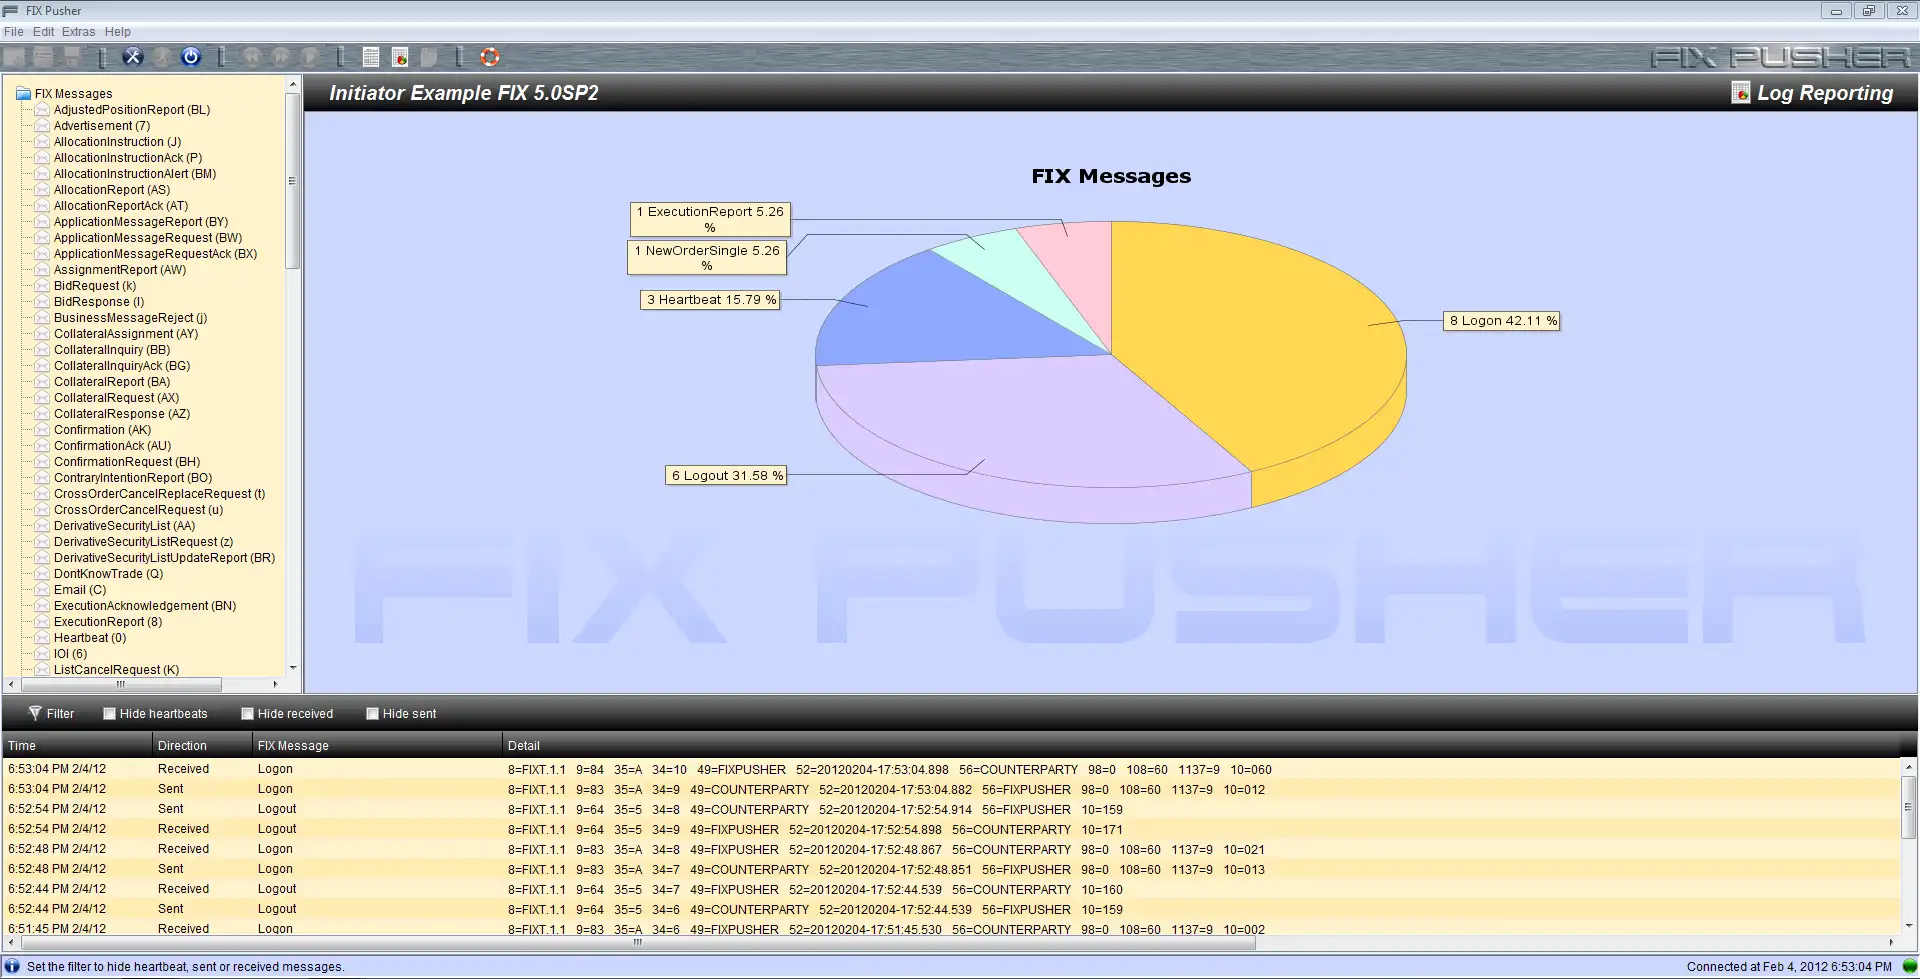Click the Log Reporting header icon

pyautogui.click(x=1741, y=93)
